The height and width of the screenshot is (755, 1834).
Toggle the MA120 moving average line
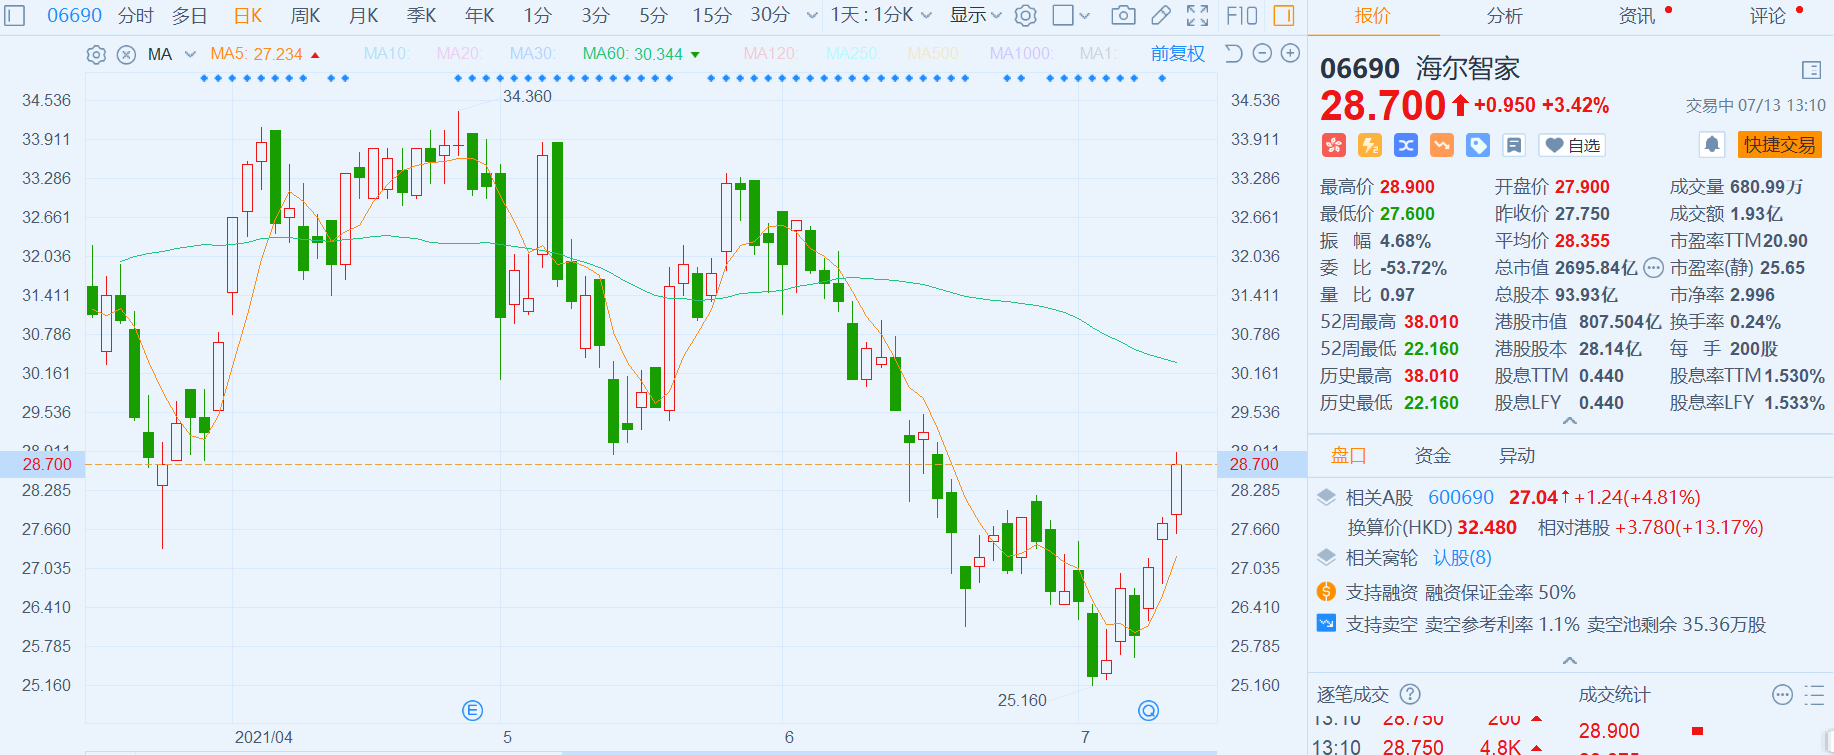pyautogui.click(x=771, y=54)
